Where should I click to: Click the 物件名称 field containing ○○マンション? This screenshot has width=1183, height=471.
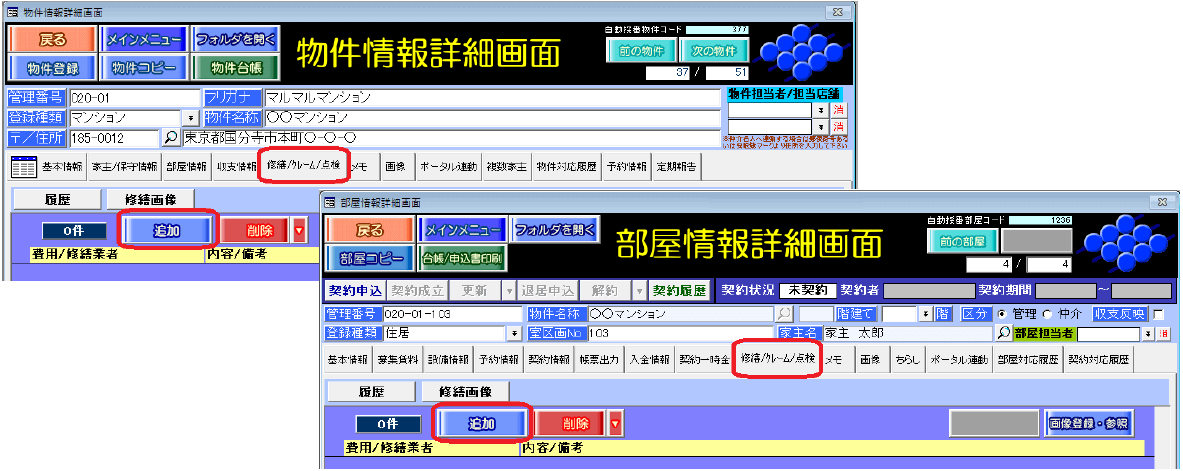(490, 118)
